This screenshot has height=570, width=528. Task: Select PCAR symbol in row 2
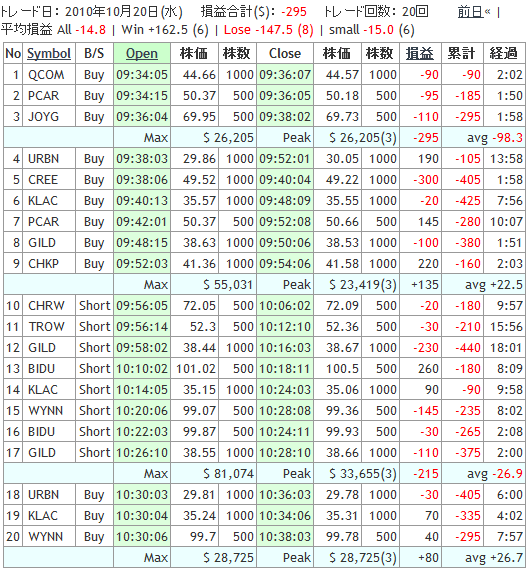tap(43, 96)
